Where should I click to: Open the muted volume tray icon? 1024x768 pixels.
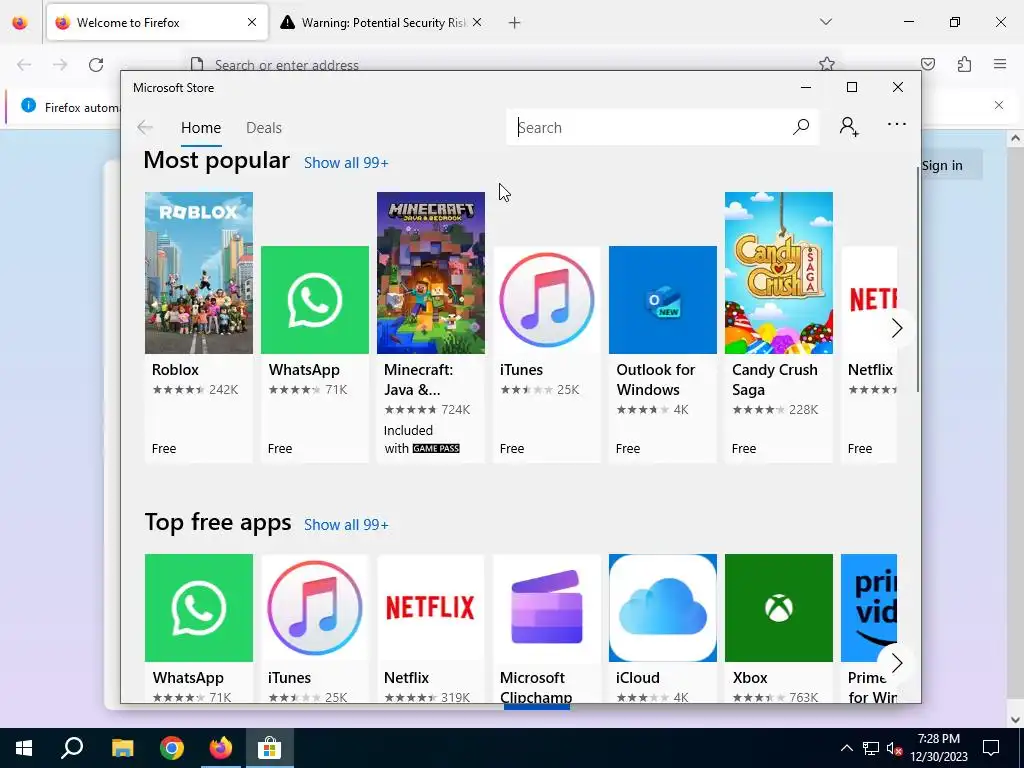pyautogui.click(x=895, y=748)
